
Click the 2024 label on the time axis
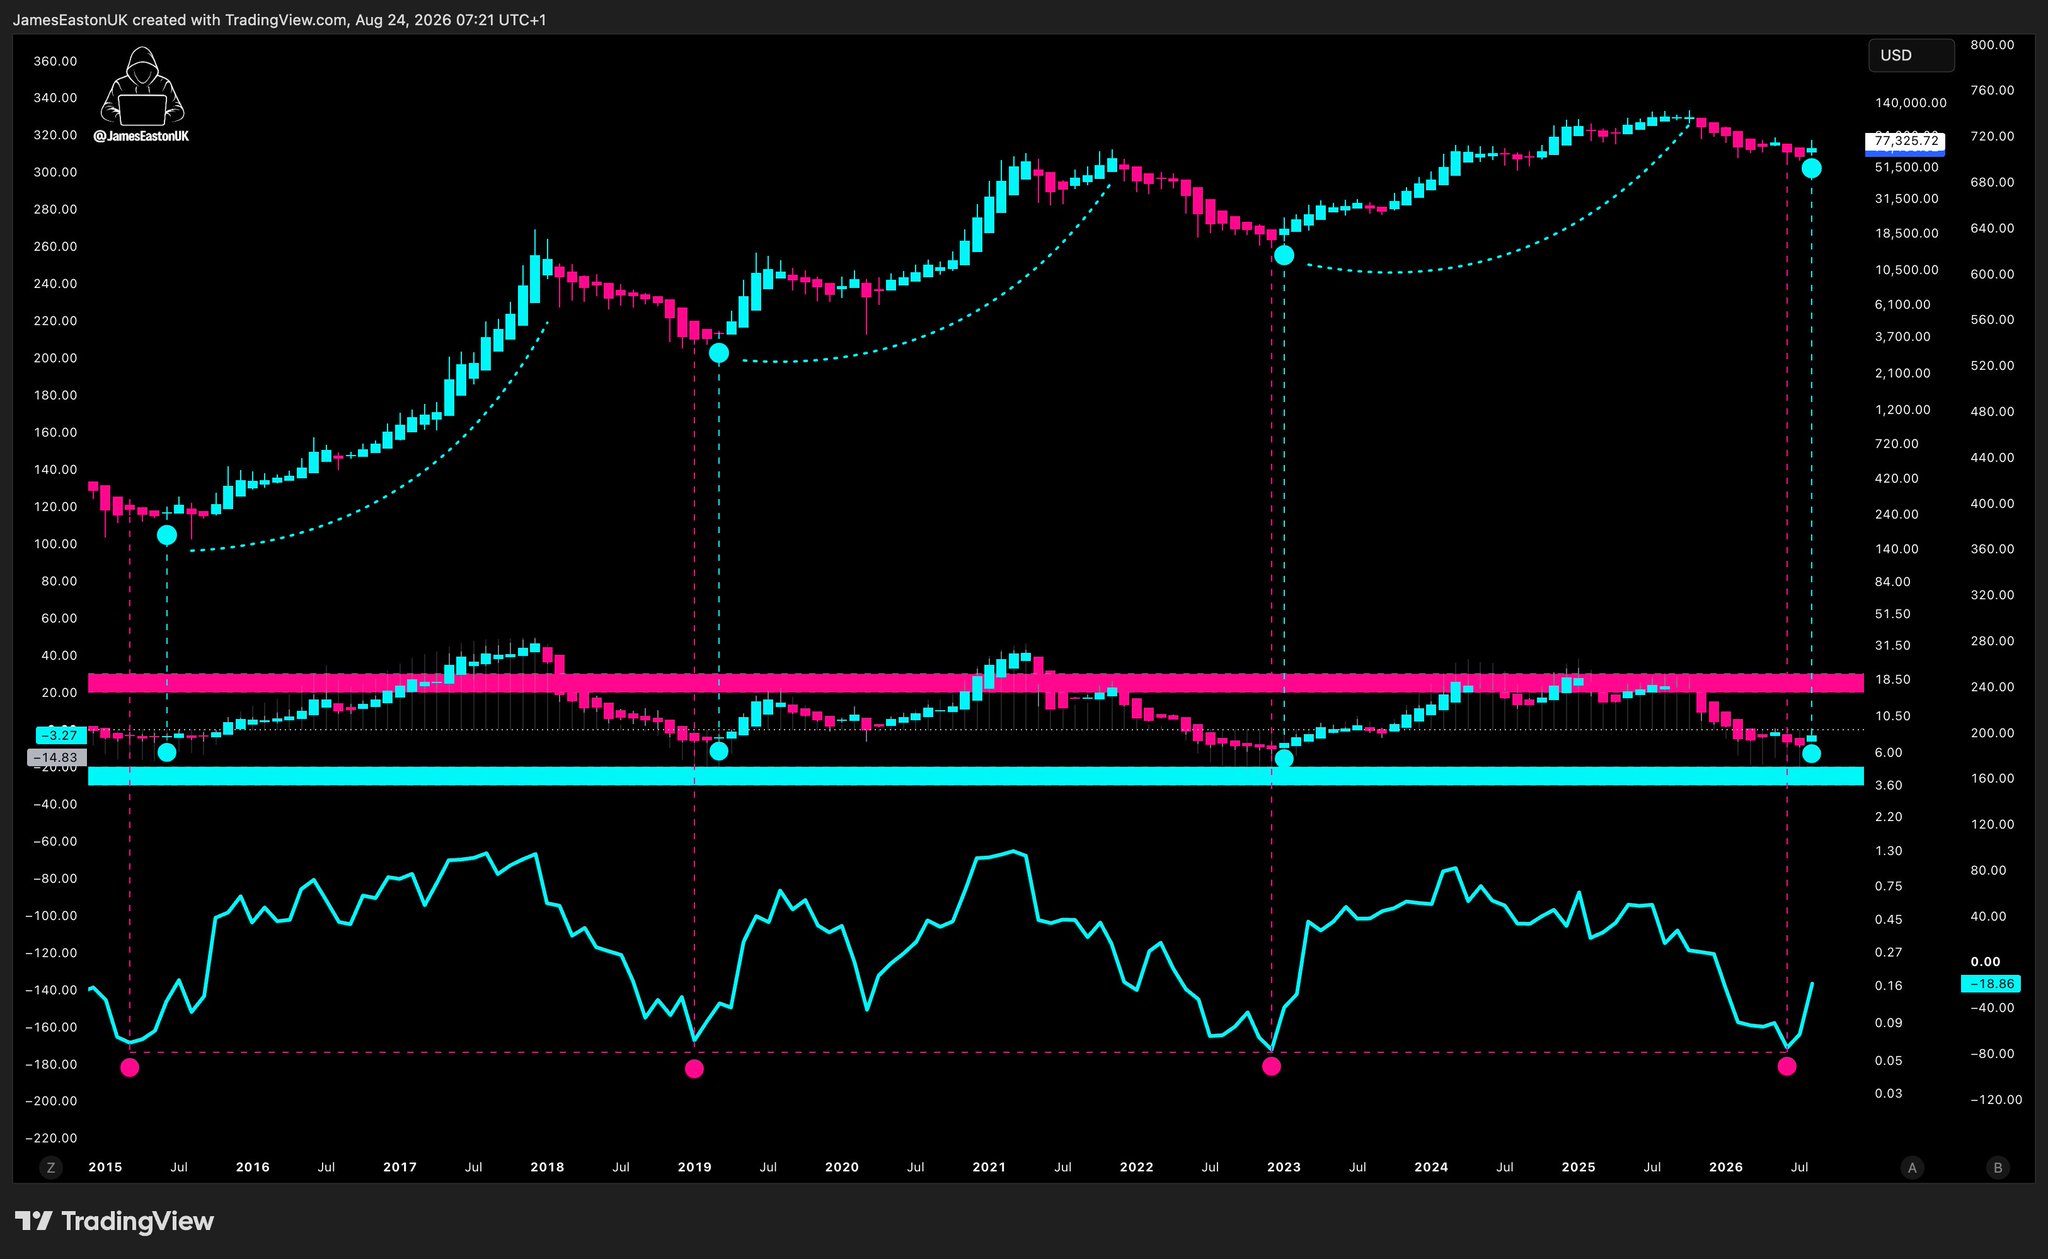tap(1431, 1167)
